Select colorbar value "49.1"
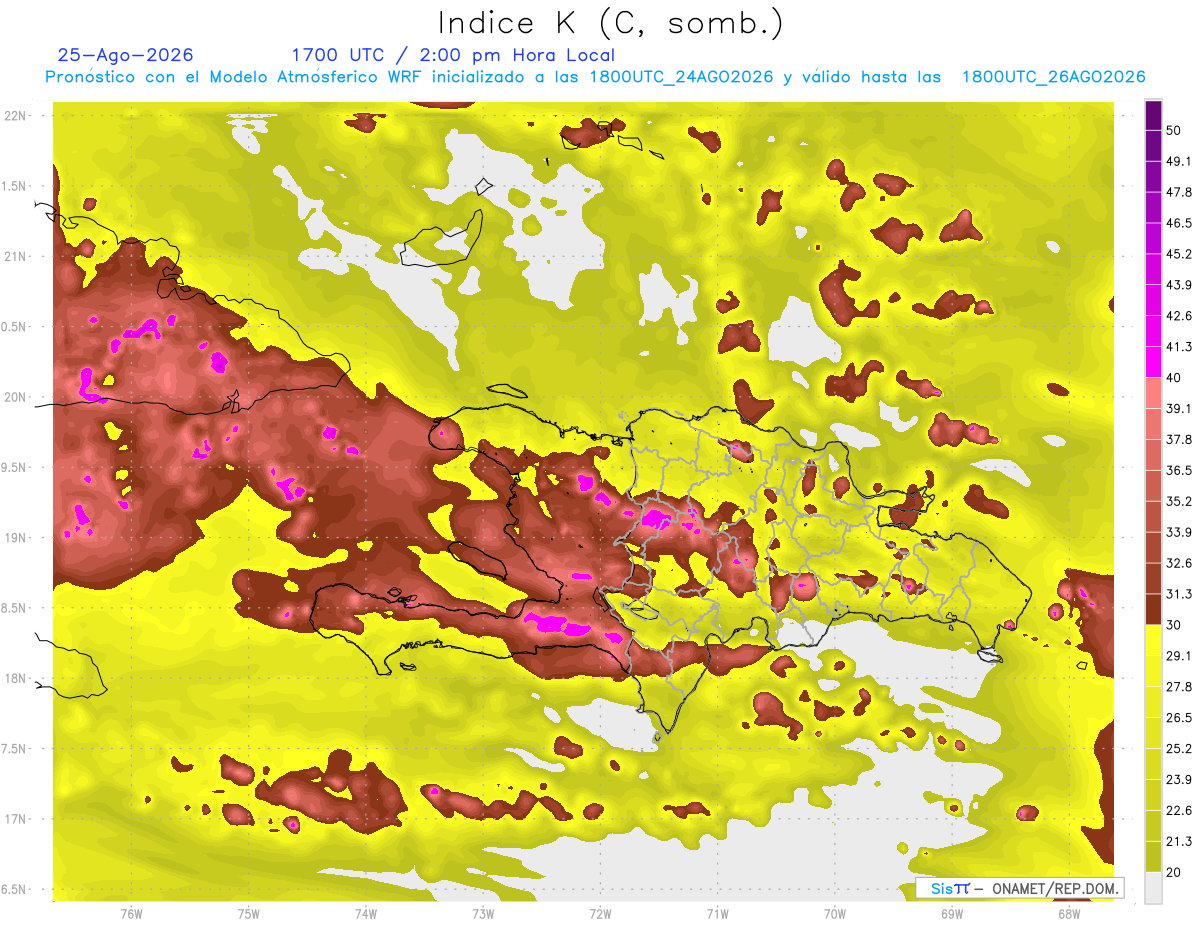 pos(1180,161)
